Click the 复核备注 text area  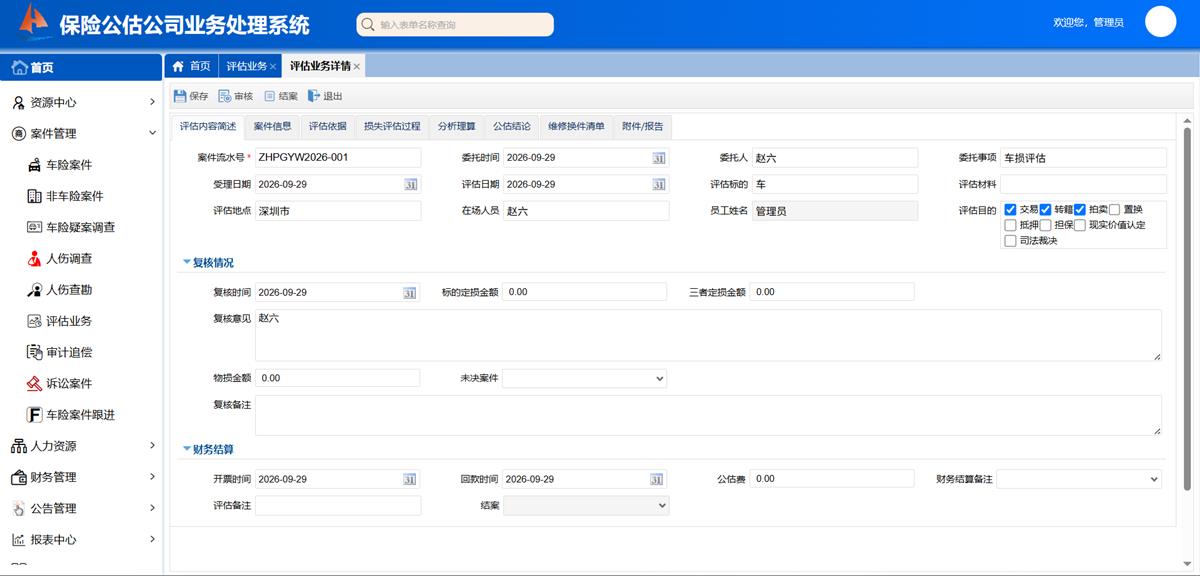tap(708, 415)
